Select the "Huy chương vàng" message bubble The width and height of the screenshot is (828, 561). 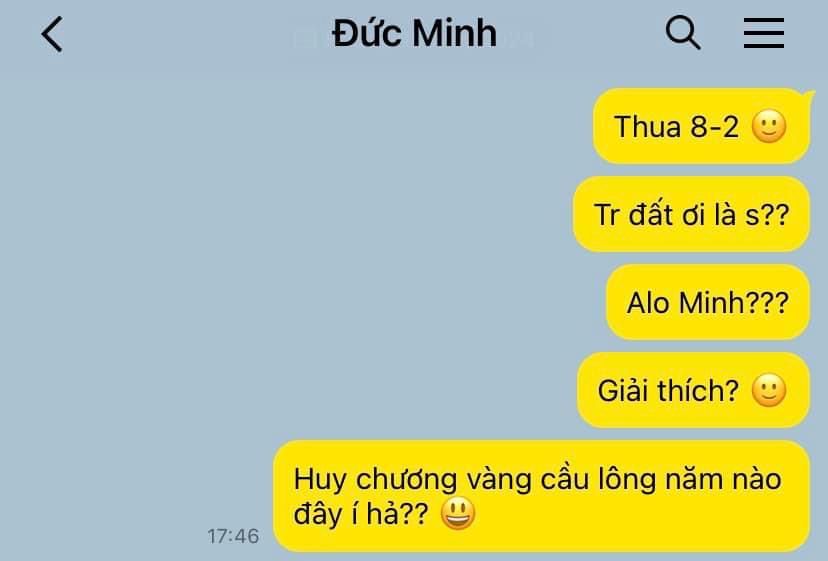542,496
